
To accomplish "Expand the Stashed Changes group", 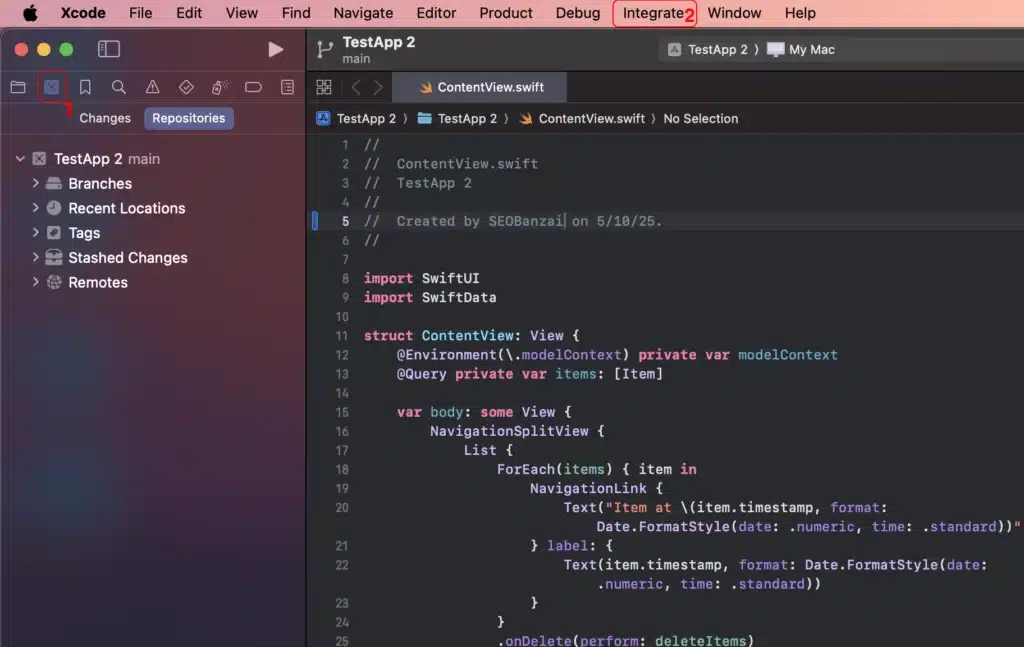I will tap(35, 257).
